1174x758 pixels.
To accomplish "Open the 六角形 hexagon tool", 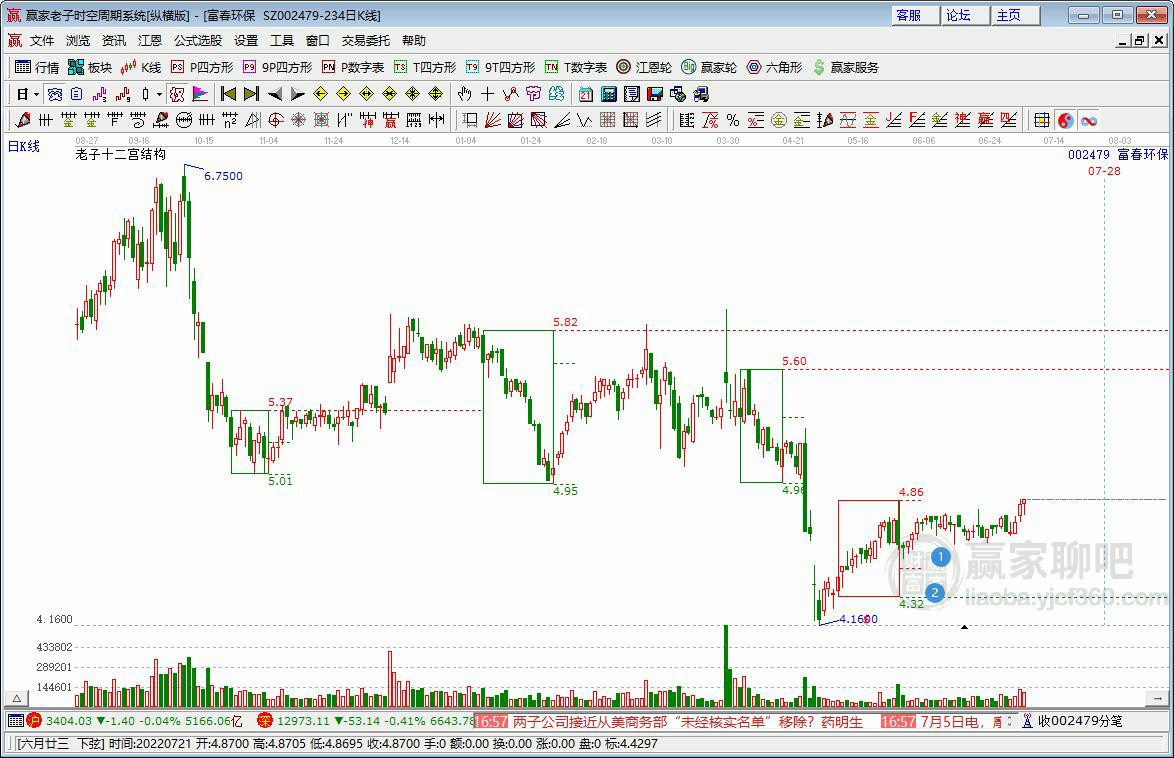I will tap(774, 67).
